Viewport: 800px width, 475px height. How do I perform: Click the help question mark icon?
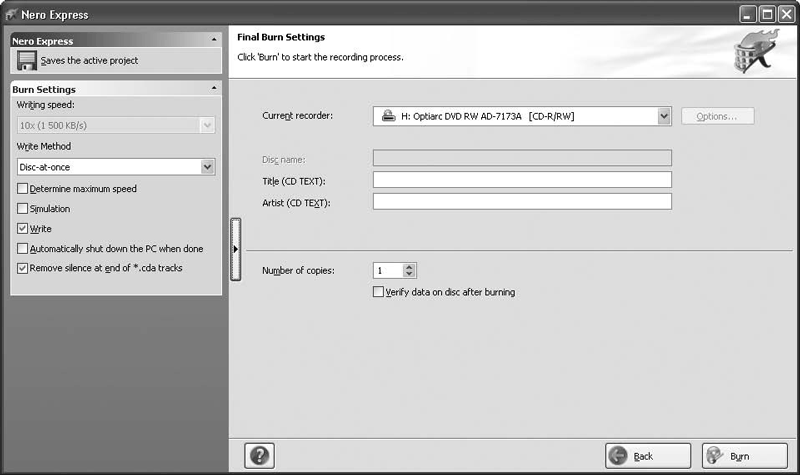click(259, 455)
